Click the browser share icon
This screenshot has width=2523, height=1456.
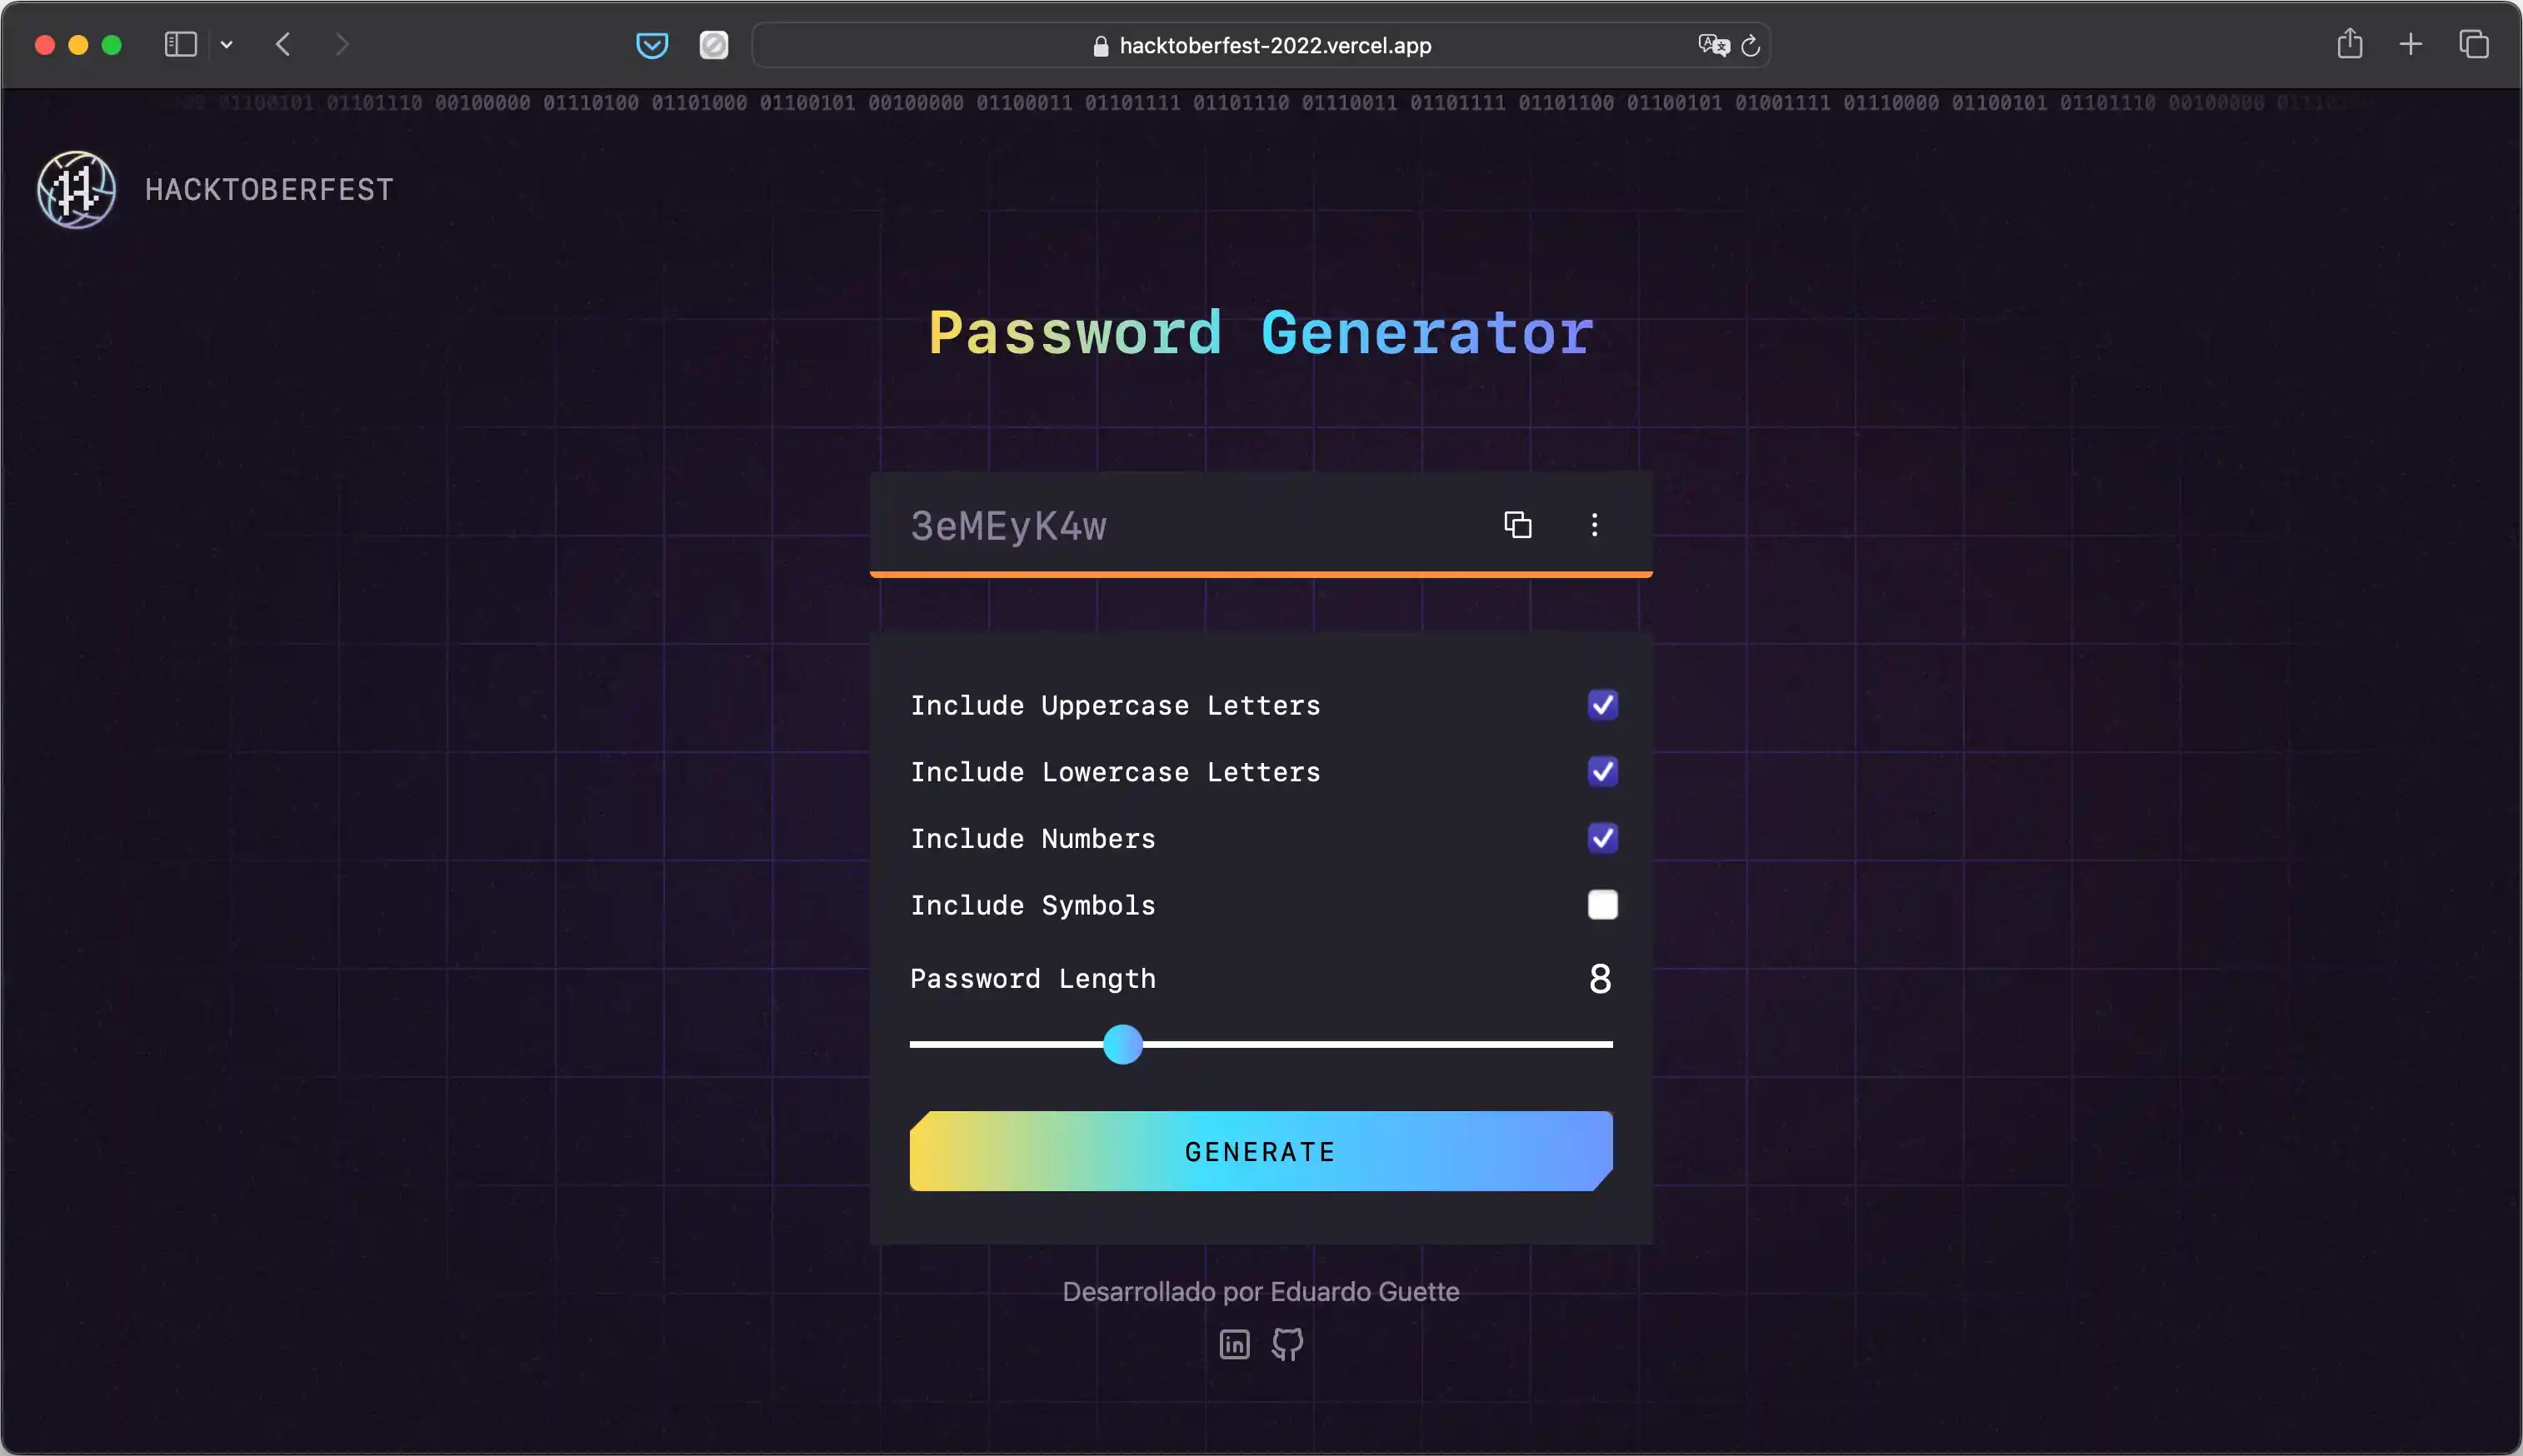coord(2350,45)
